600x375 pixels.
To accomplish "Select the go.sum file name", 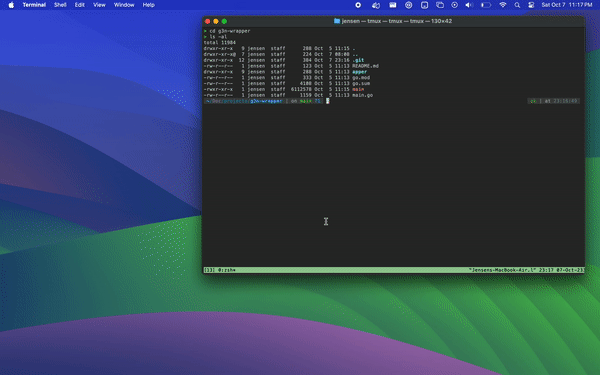I will [361, 83].
